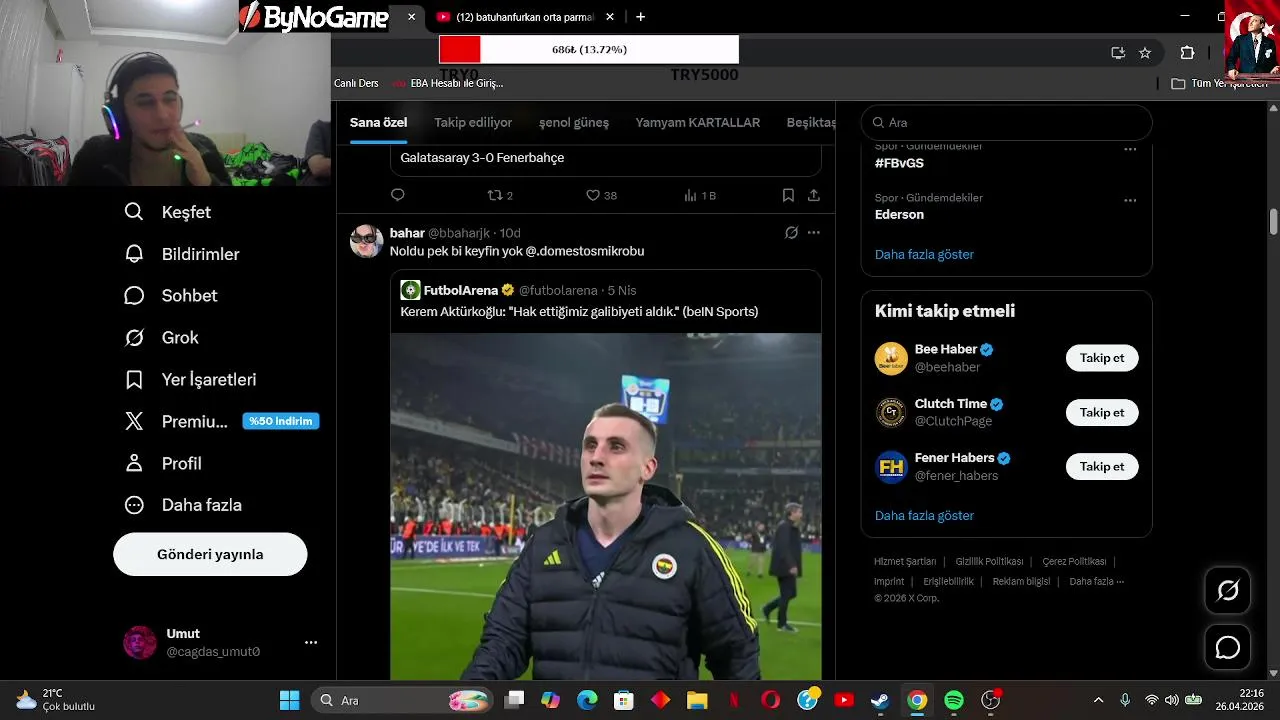Open FutbolArena quoted account name

(460, 290)
